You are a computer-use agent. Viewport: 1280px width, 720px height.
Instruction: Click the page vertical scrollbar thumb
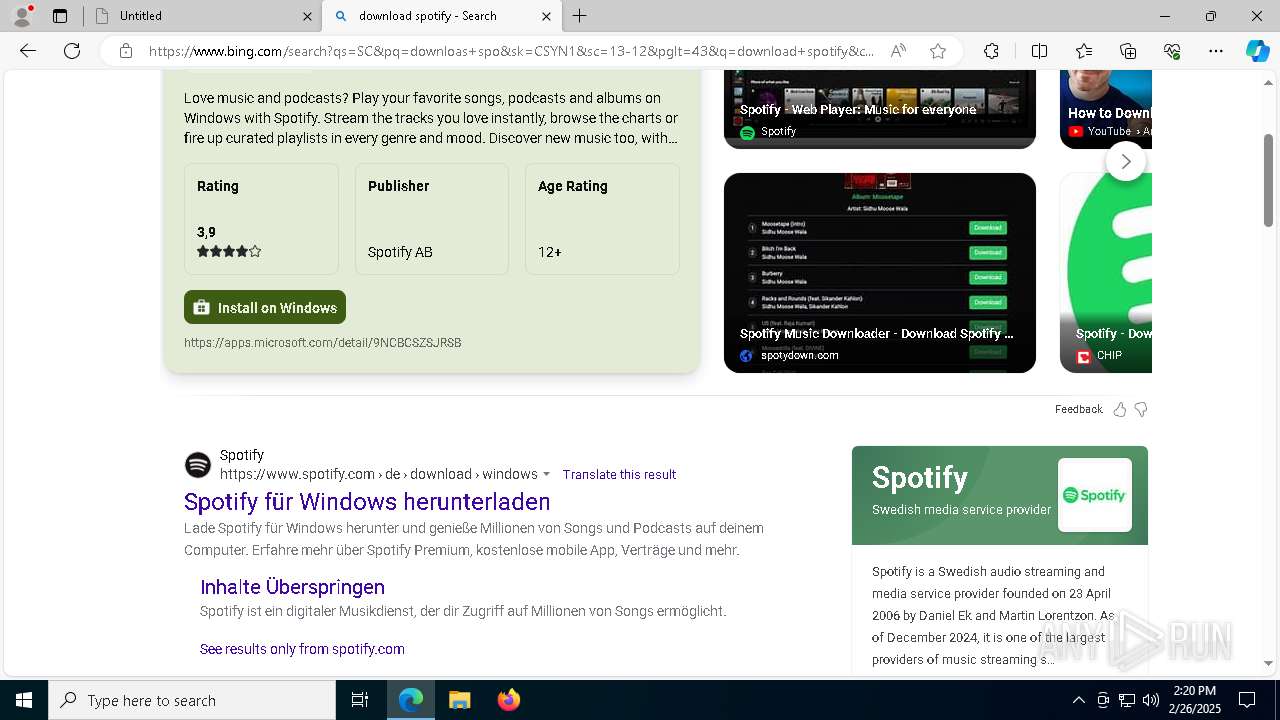click(1268, 181)
